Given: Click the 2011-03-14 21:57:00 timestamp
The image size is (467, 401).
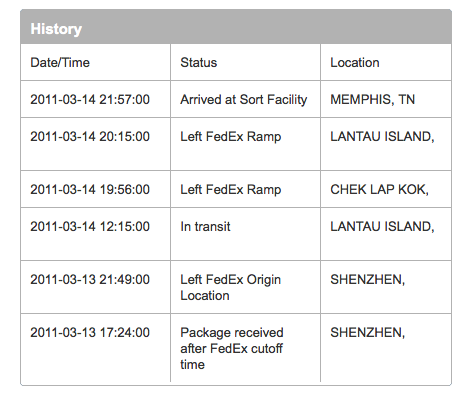Looking at the screenshot, I should tap(90, 99).
